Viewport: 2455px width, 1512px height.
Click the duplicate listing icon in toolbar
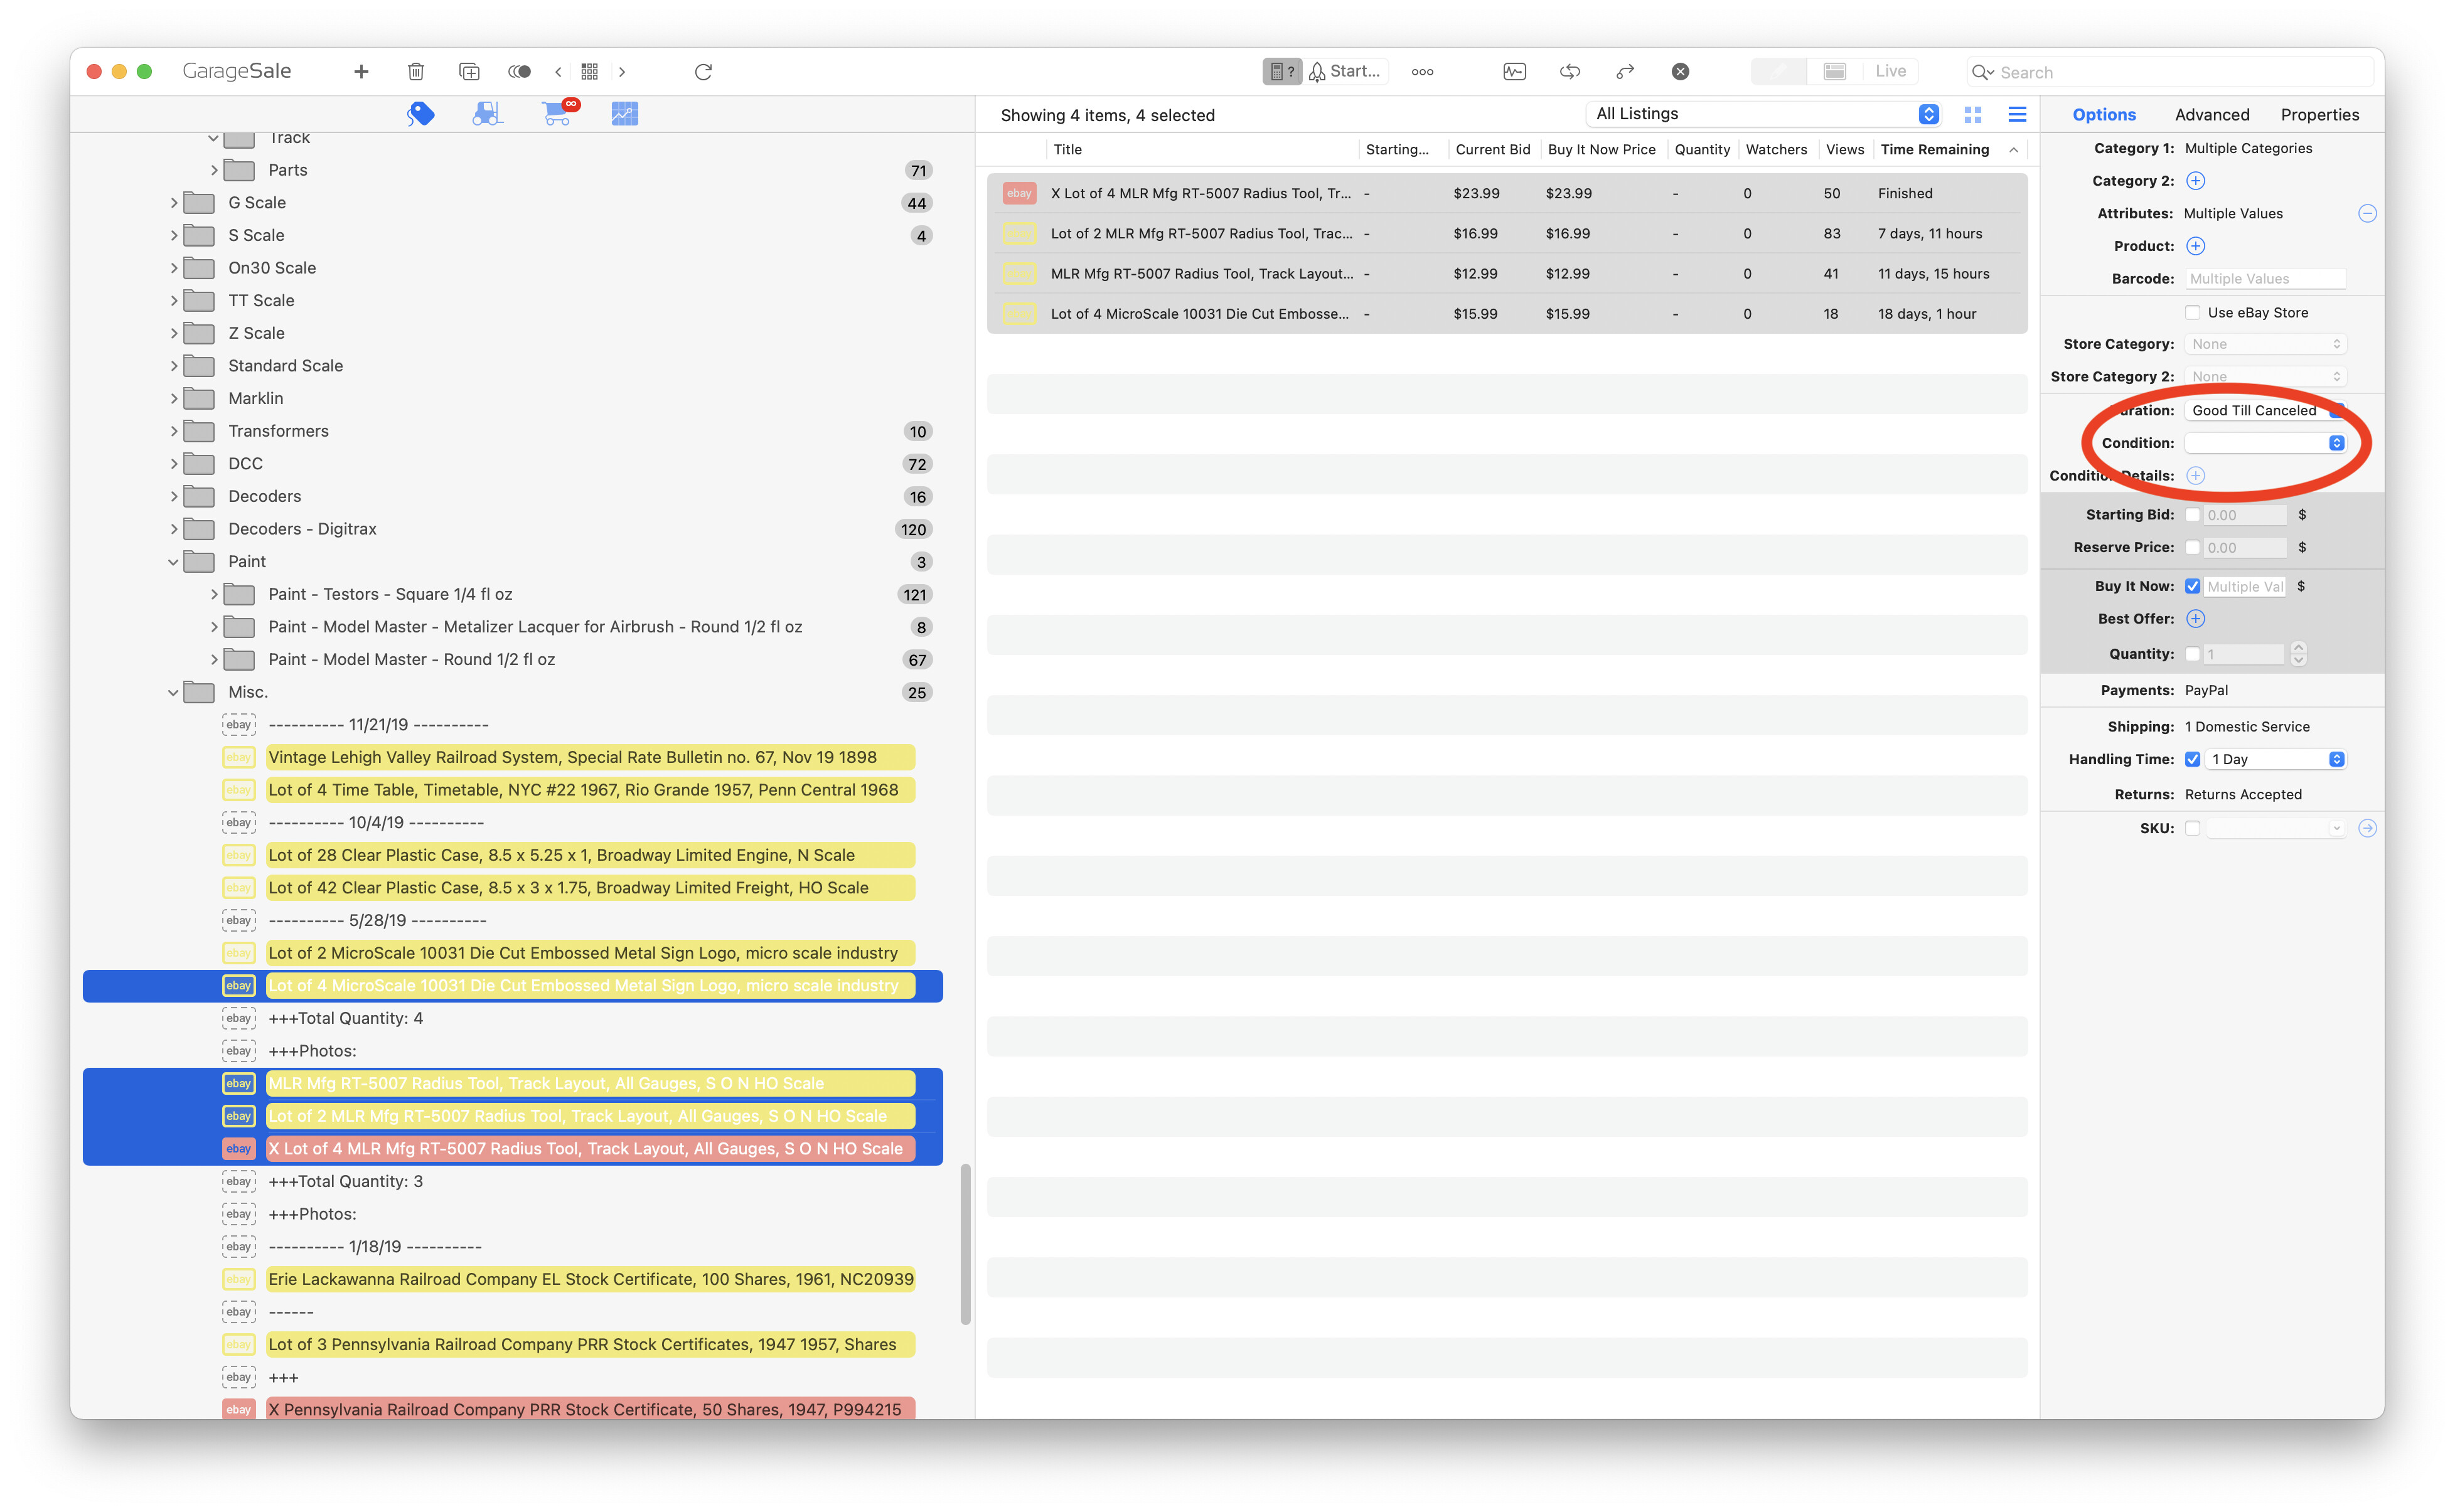[469, 71]
